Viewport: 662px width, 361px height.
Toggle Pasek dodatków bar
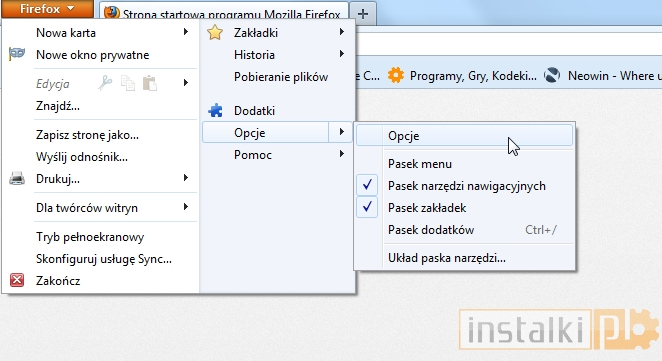464,230
